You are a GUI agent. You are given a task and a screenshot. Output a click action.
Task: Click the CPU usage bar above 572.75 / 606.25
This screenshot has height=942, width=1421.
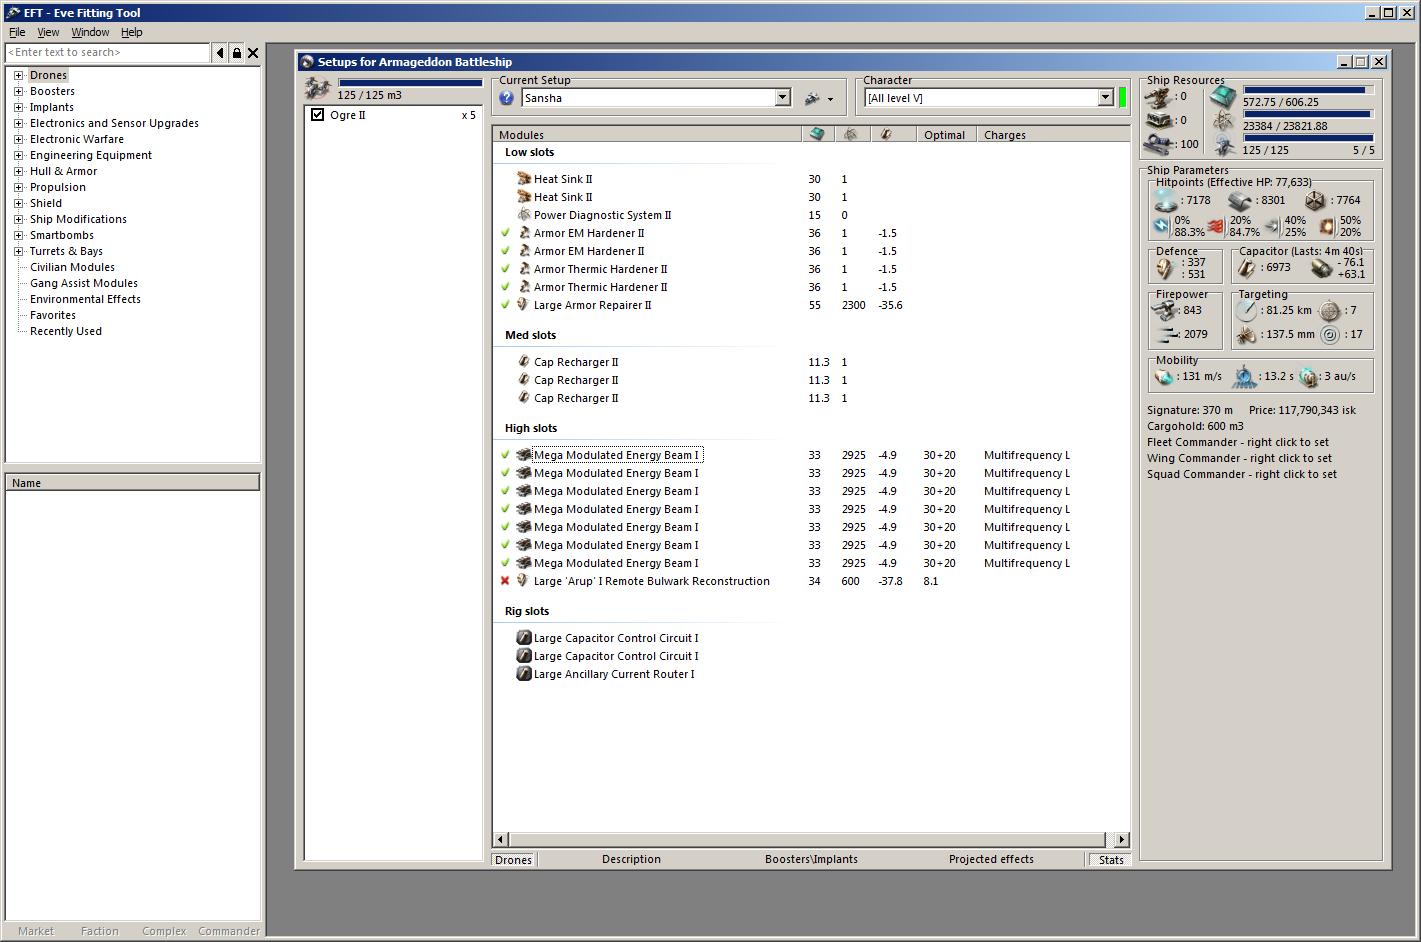pos(1308,90)
